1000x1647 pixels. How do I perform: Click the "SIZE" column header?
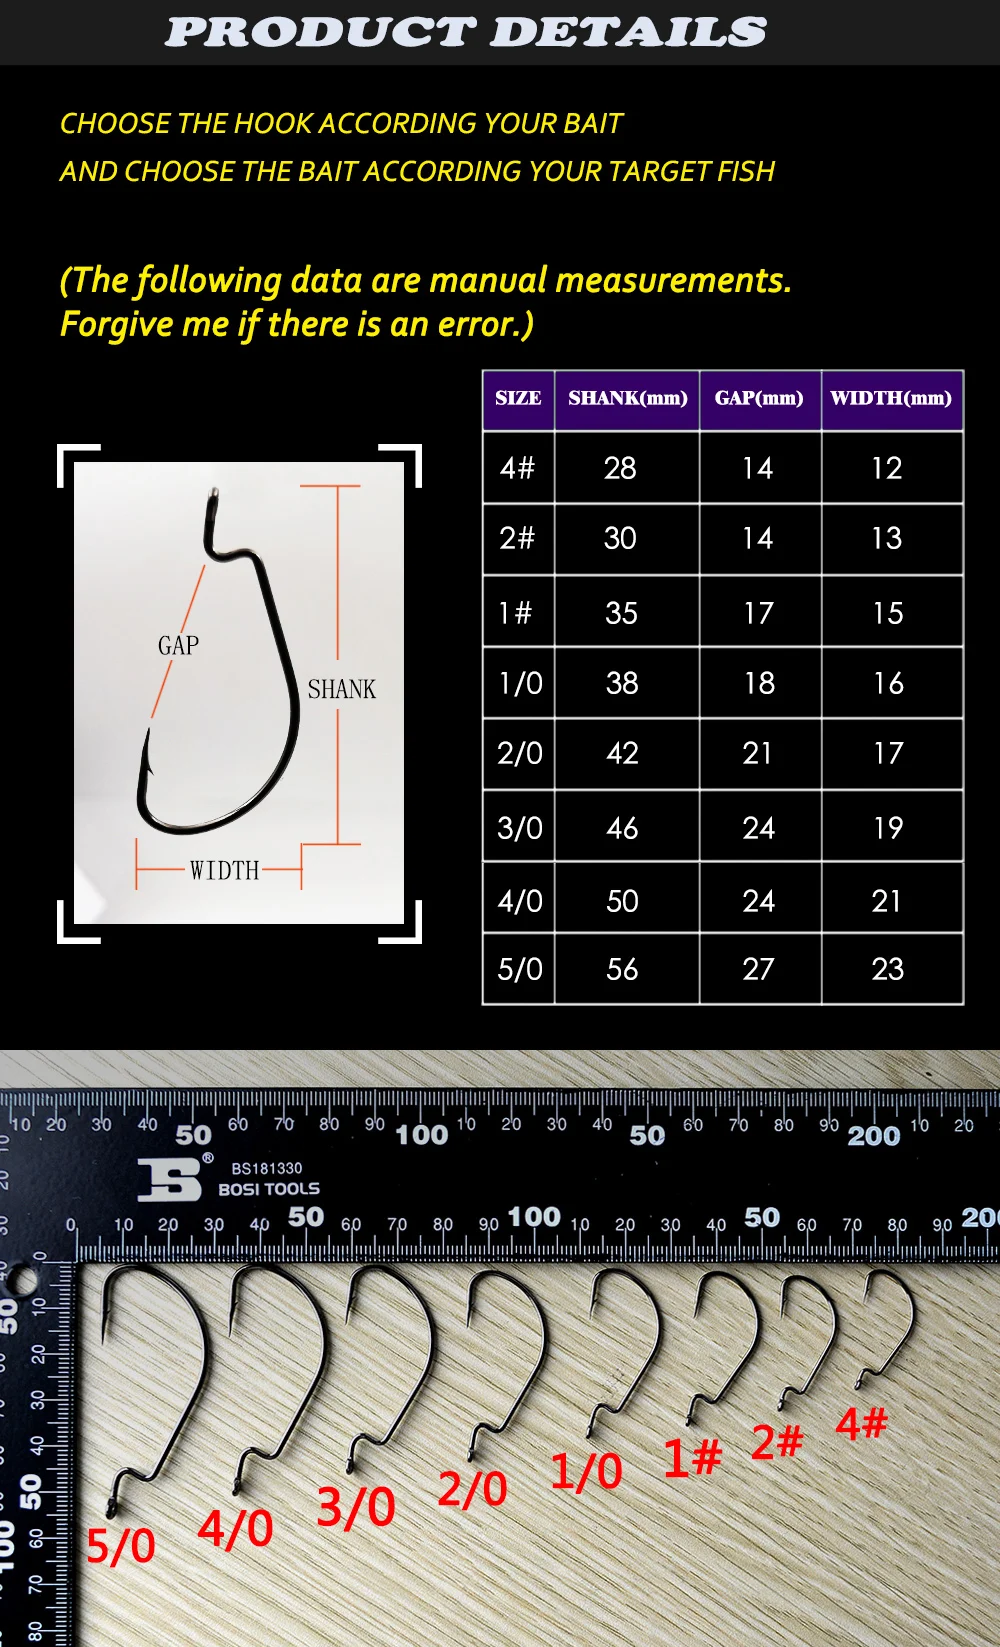518,398
